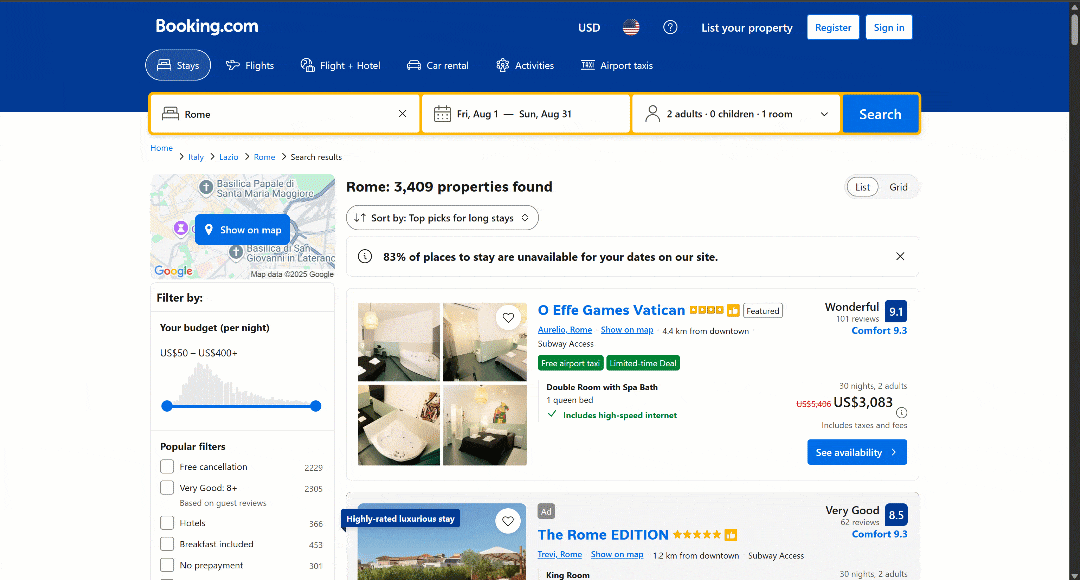This screenshot has width=1080, height=580.
Task: Open the USD currency selector
Action: tap(589, 28)
